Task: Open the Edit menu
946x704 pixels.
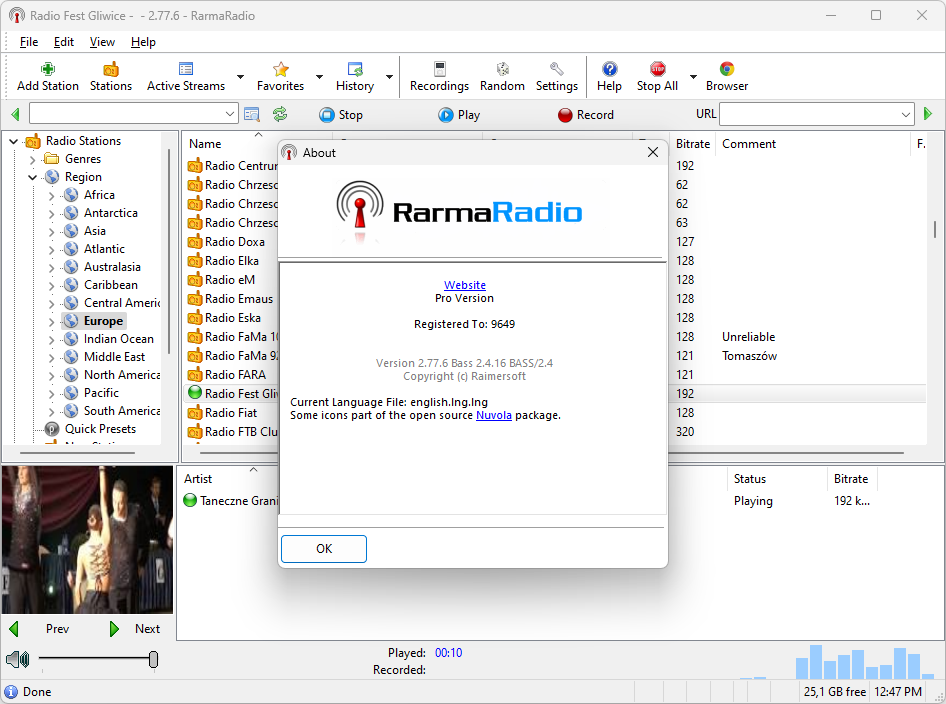Action: tap(63, 42)
